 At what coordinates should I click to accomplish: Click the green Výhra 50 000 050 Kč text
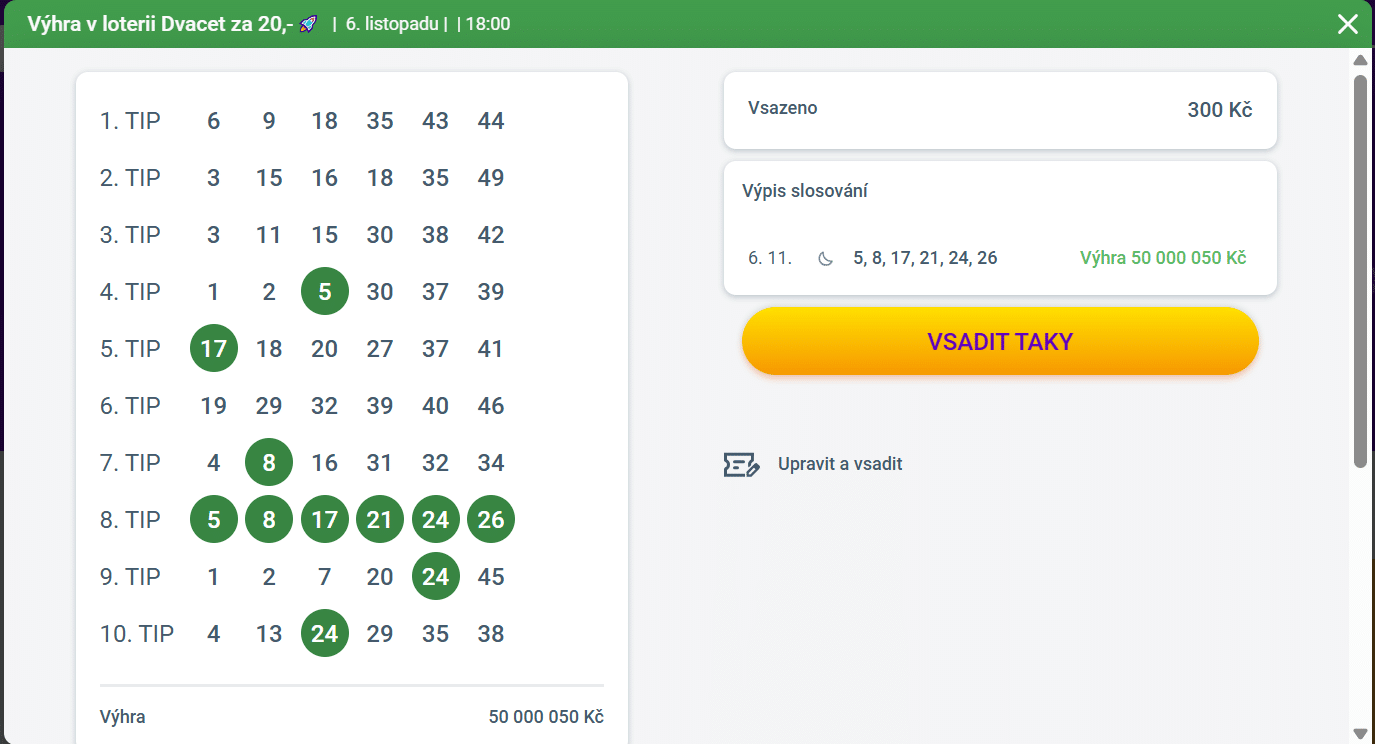tap(1163, 258)
